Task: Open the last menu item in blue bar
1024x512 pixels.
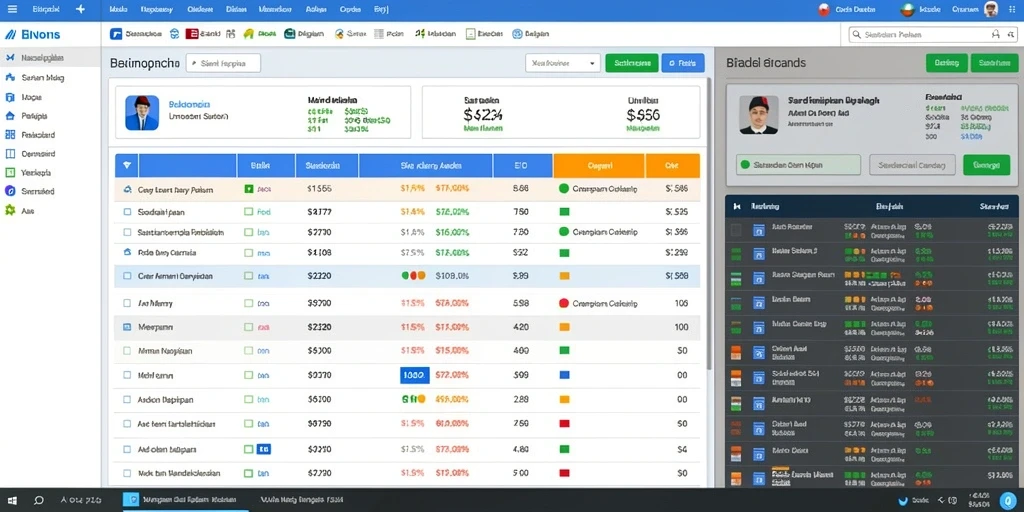Action: click(x=381, y=10)
